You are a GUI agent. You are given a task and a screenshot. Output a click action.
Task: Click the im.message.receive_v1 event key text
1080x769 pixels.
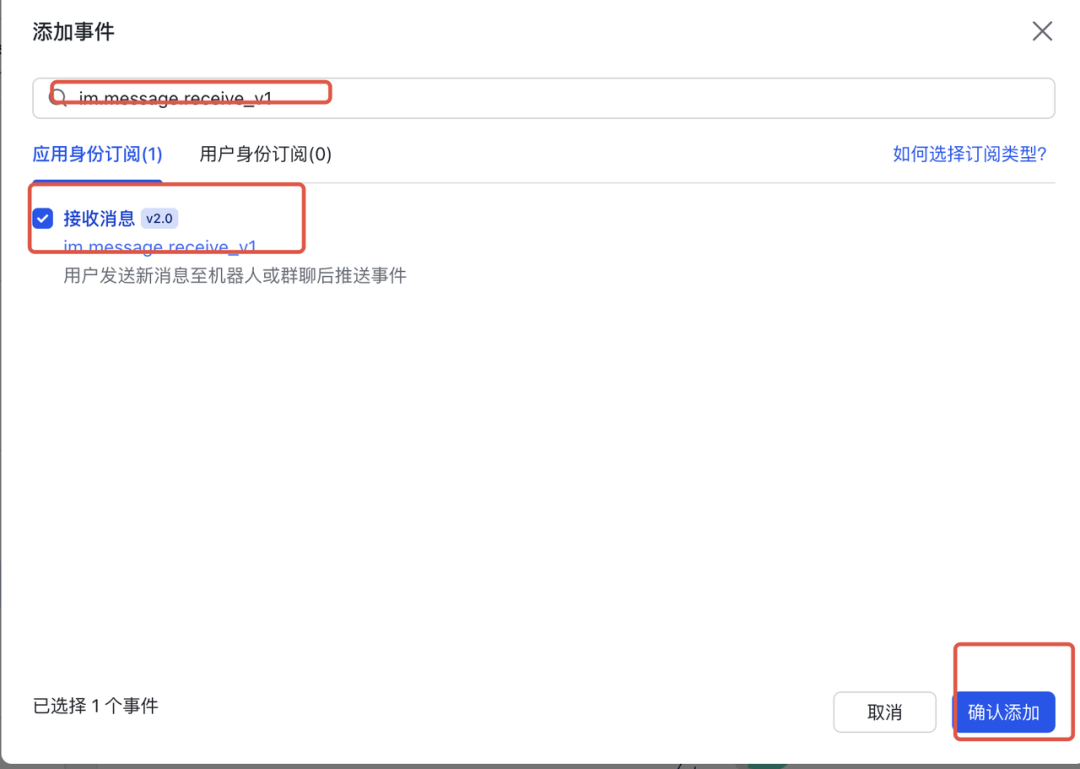160,247
